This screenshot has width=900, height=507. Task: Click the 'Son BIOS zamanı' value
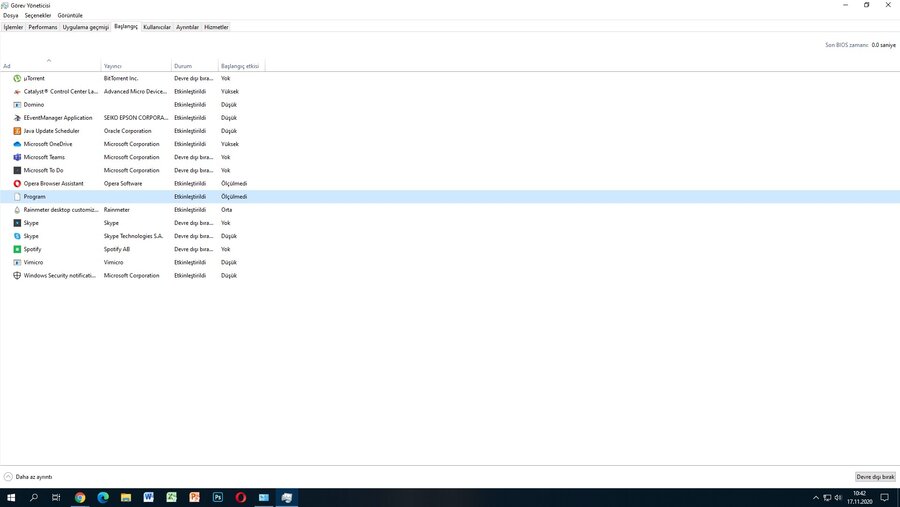883,45
